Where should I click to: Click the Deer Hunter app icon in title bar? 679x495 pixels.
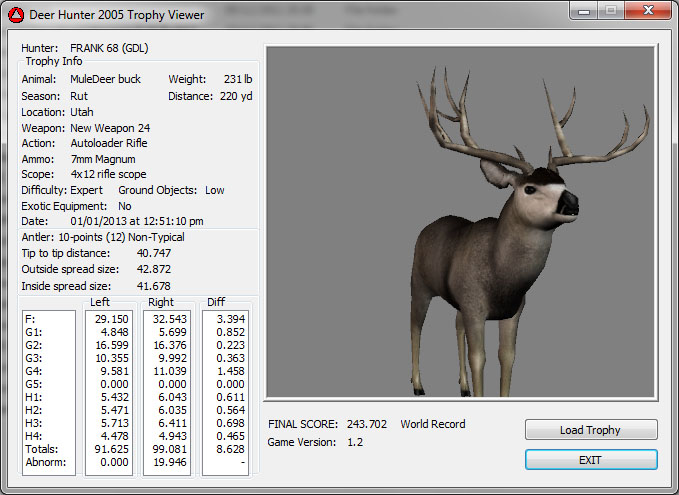pyautogui.click(x=15, y=15)
